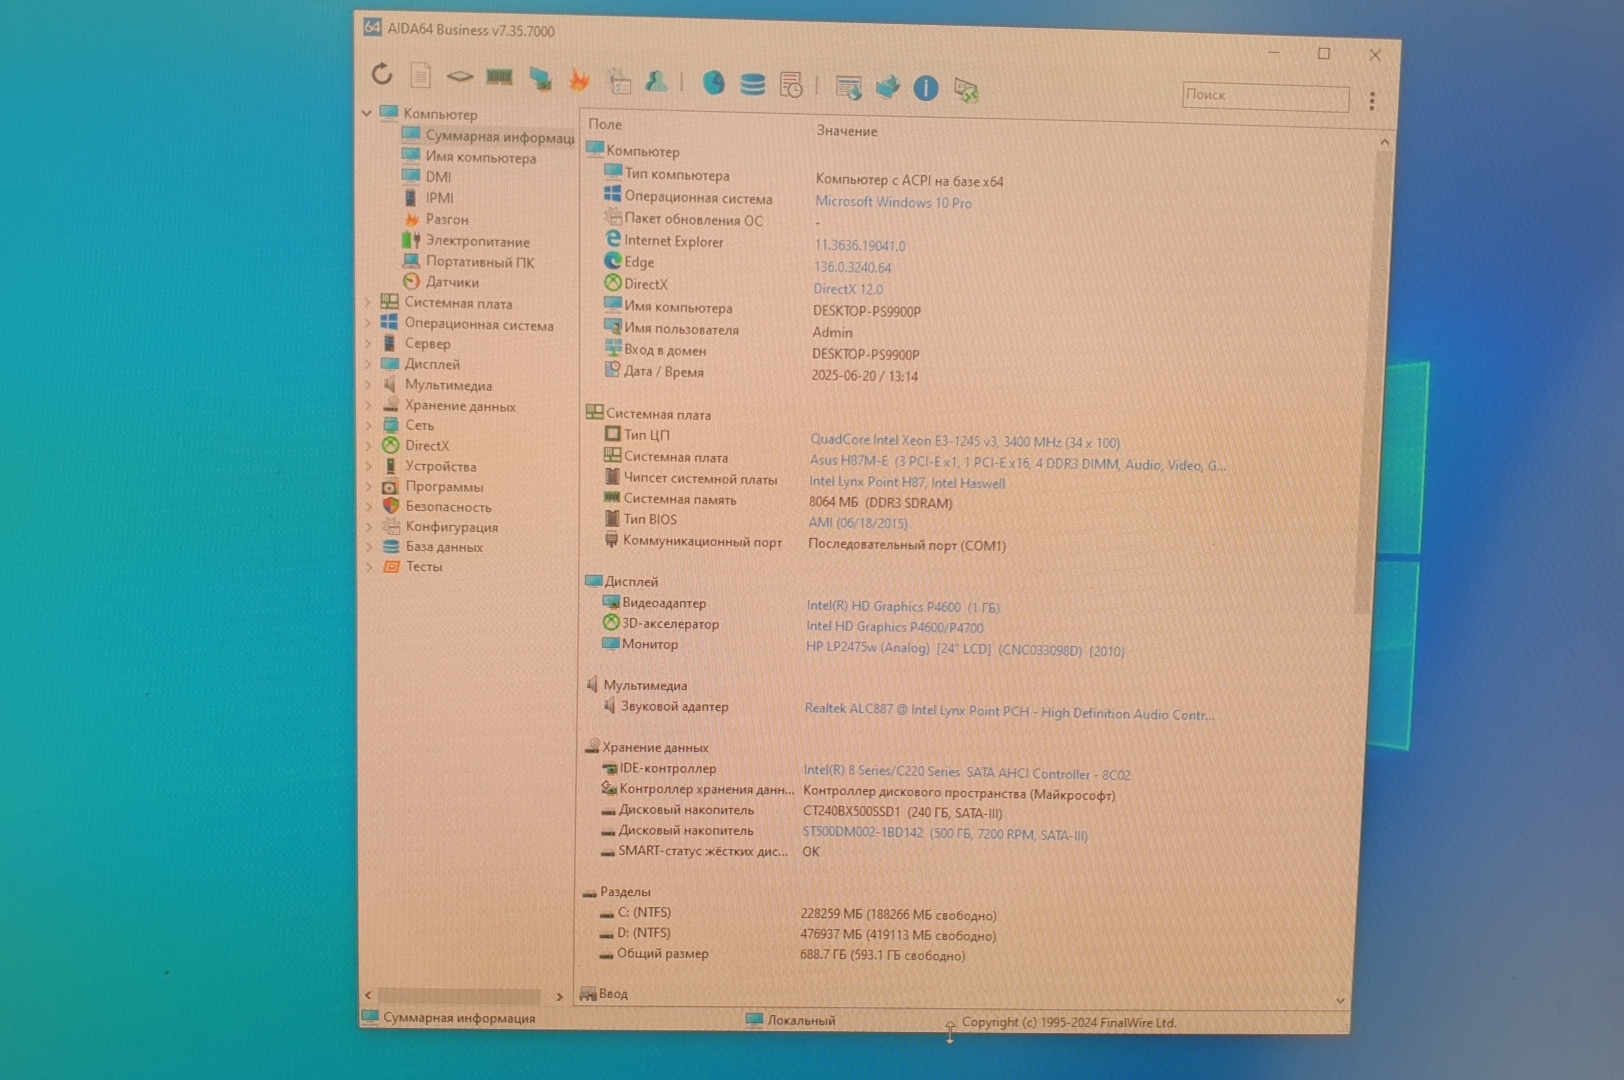This screenshot has width=1624, height=1080.
Task: Click the Microsoft Windows 10 Pro link
Action: (x=893, y=202)
